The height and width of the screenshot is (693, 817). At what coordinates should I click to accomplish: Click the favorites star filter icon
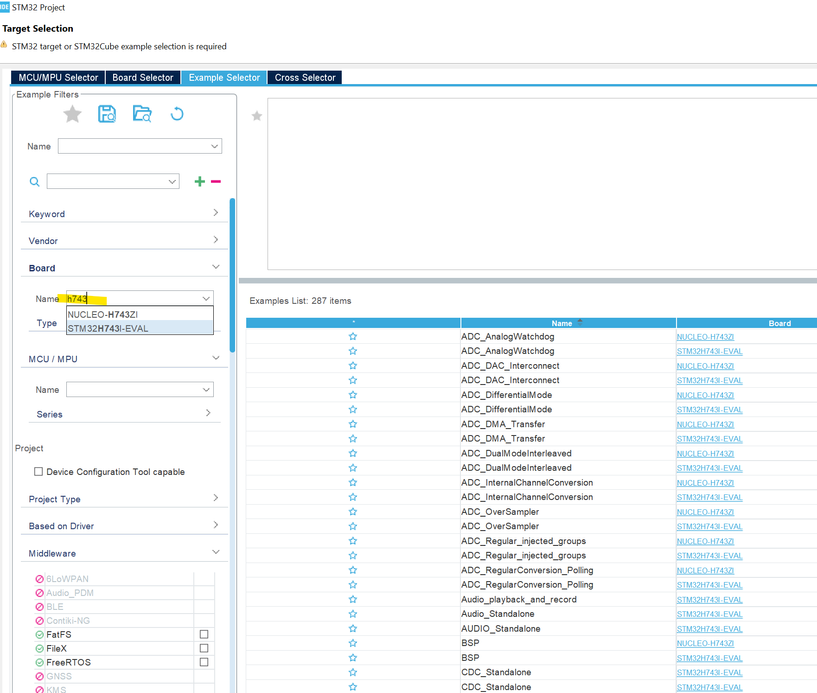[72, 114]
